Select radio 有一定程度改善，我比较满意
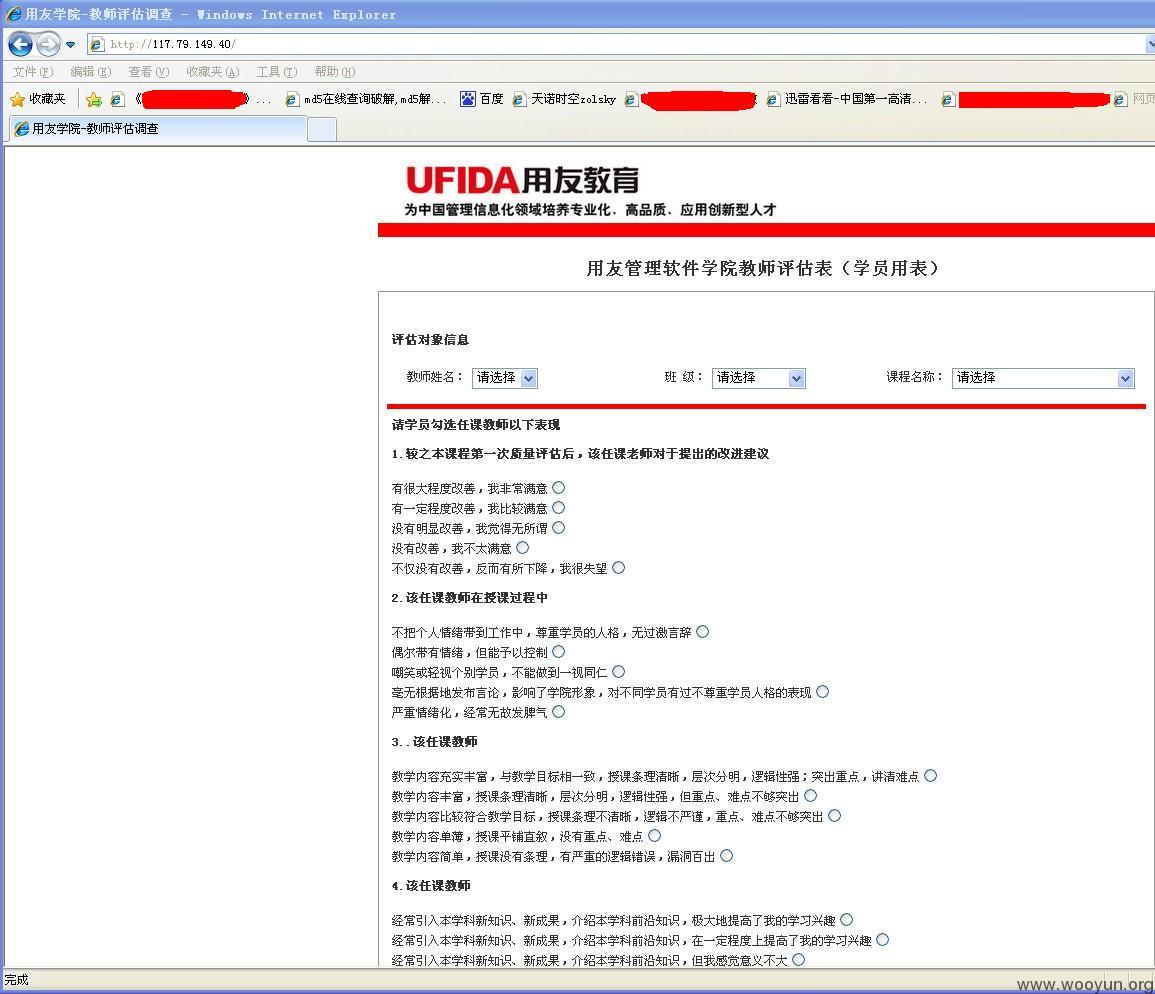Image resolution: width=1155 pixels, height=994 pixels. pos(558,508)
